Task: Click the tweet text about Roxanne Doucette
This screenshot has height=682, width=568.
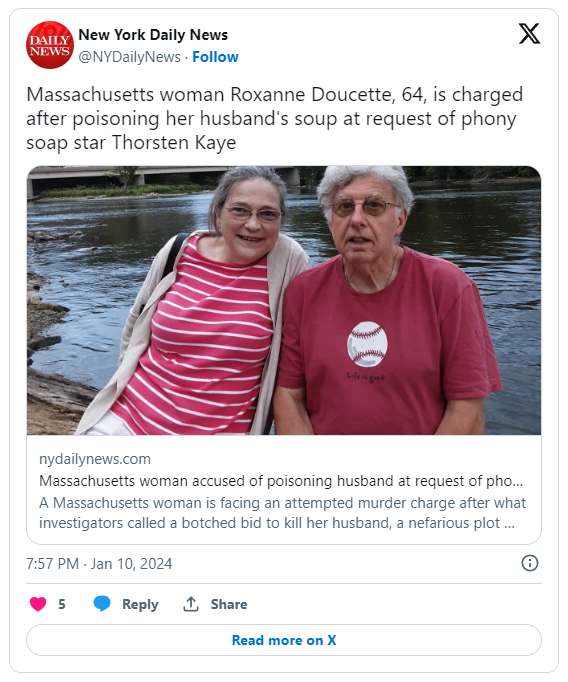Action: point(274,118)
